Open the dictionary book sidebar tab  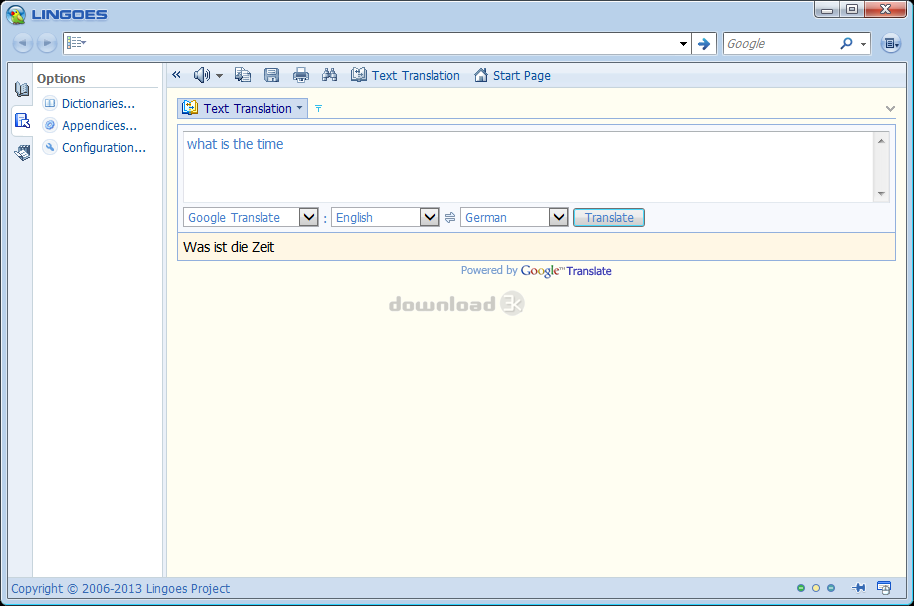click(22, 89)
